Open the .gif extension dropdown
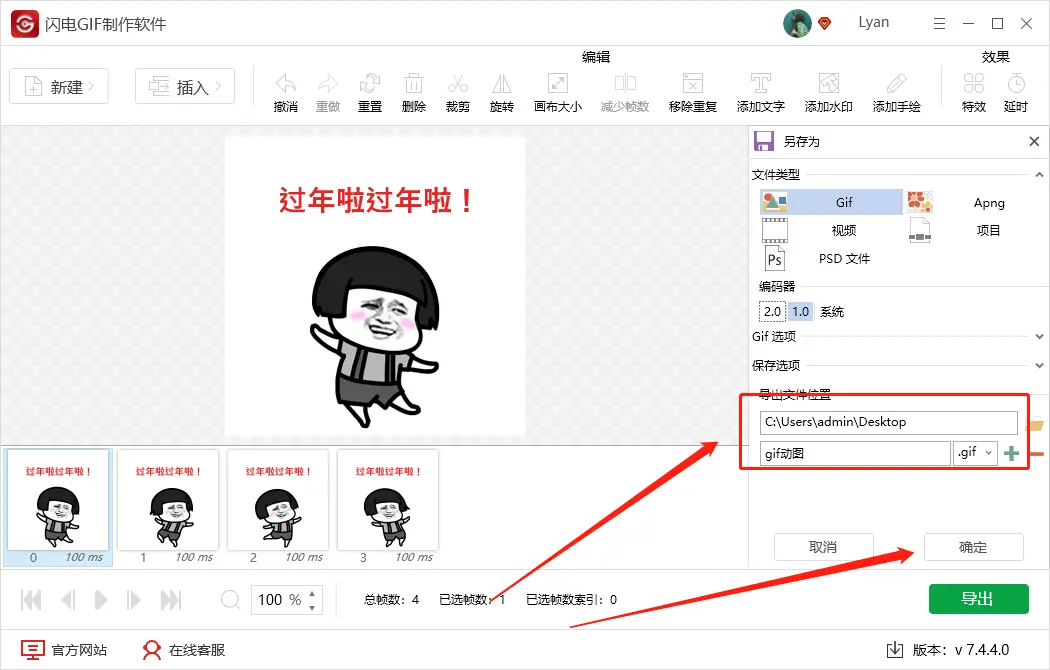 (976, 453)
